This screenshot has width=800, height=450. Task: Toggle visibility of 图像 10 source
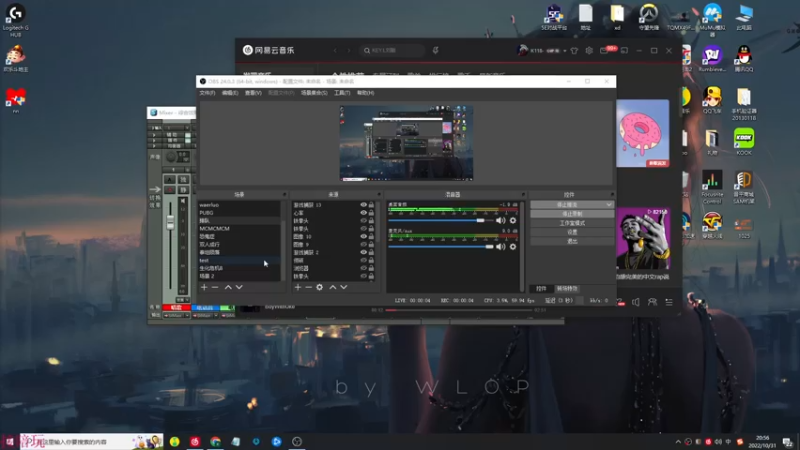pos(363,237)
